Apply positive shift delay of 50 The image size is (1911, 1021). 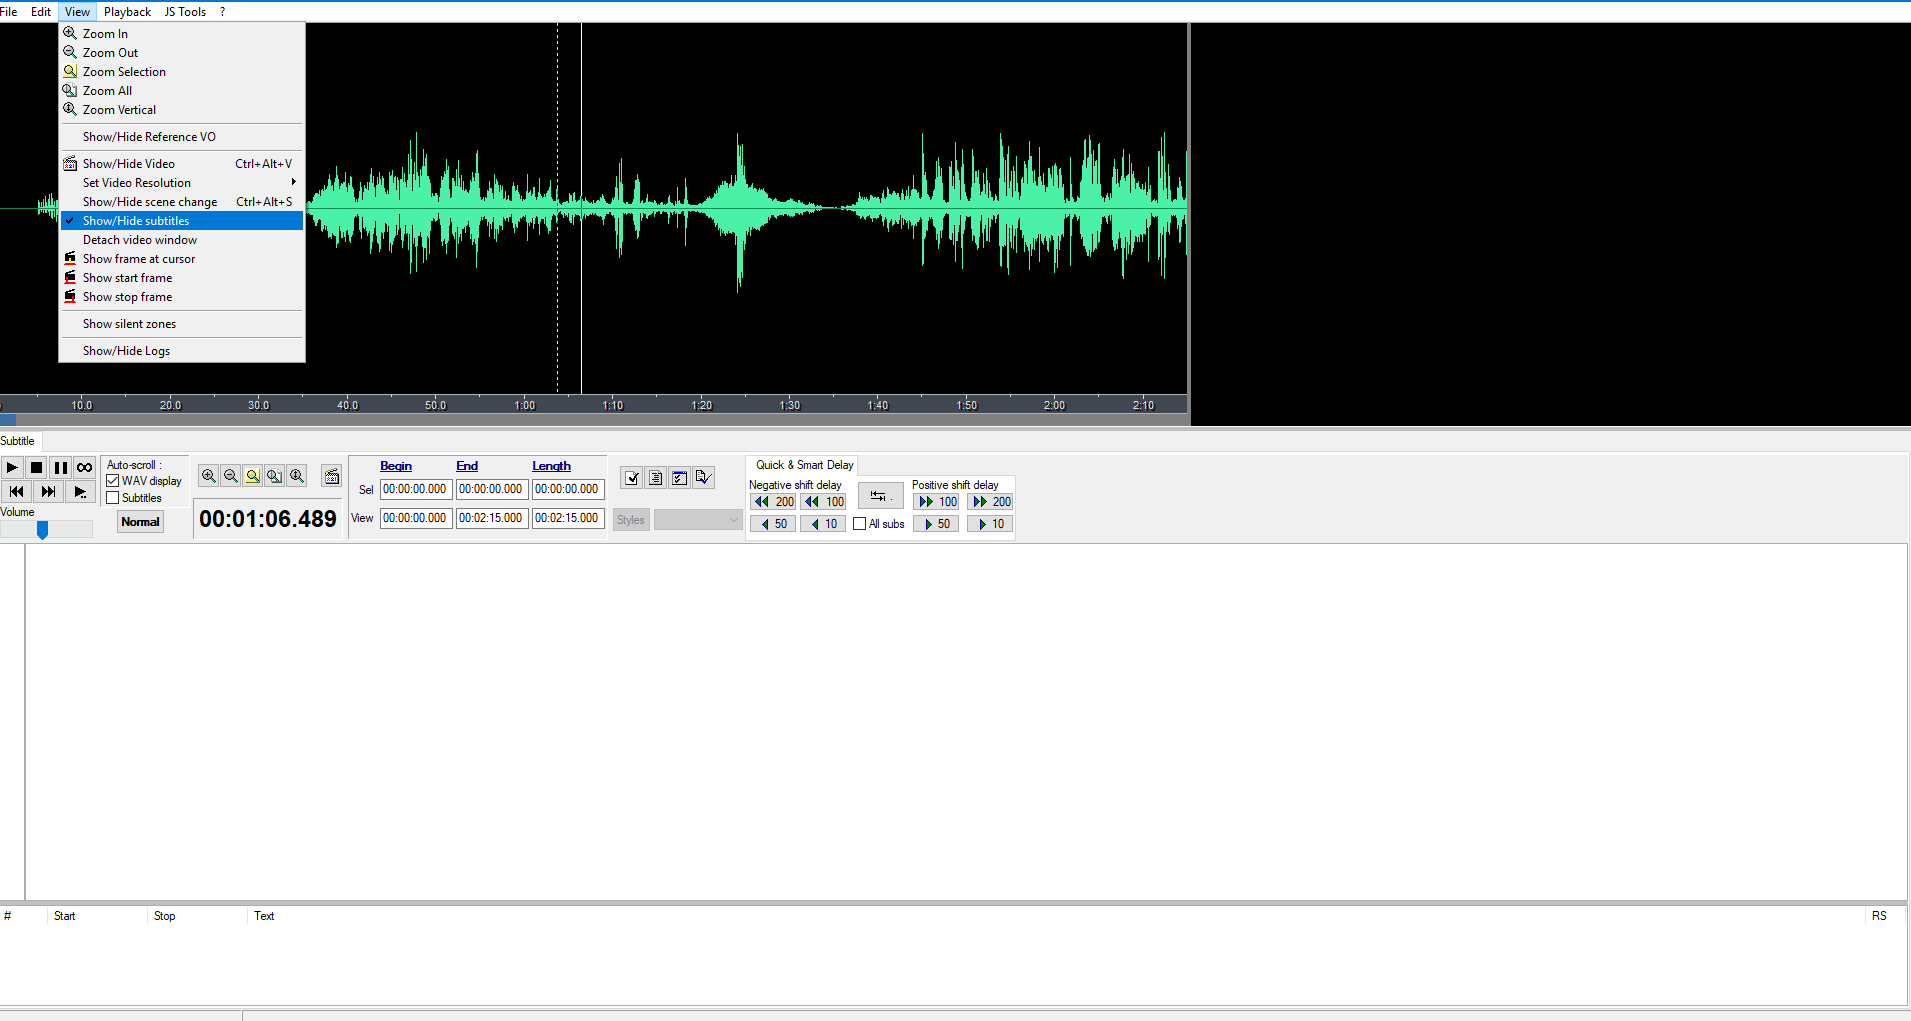click(x=938, y=524)
